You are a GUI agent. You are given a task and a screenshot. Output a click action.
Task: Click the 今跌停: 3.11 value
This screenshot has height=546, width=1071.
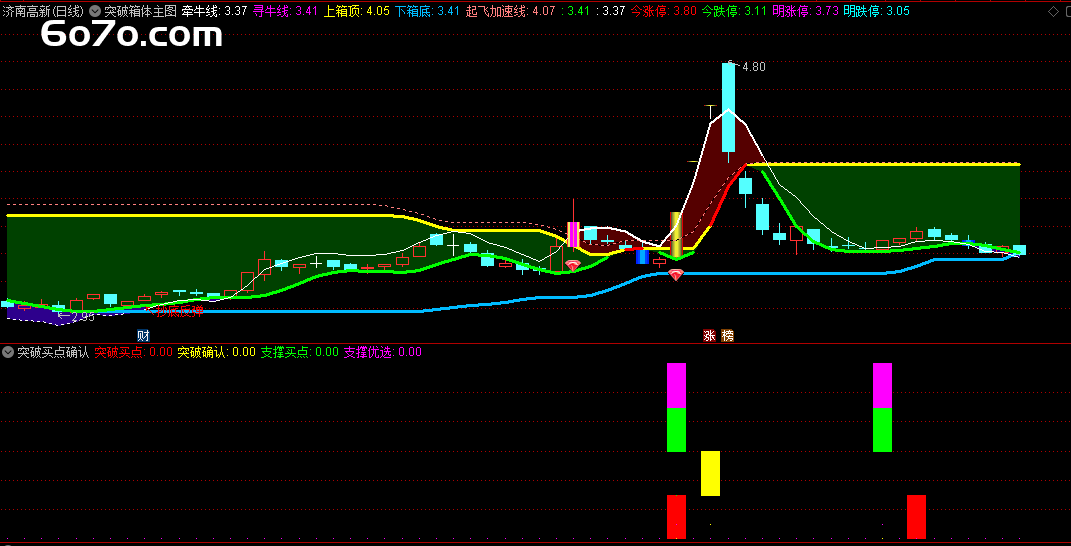click(734, 11)
